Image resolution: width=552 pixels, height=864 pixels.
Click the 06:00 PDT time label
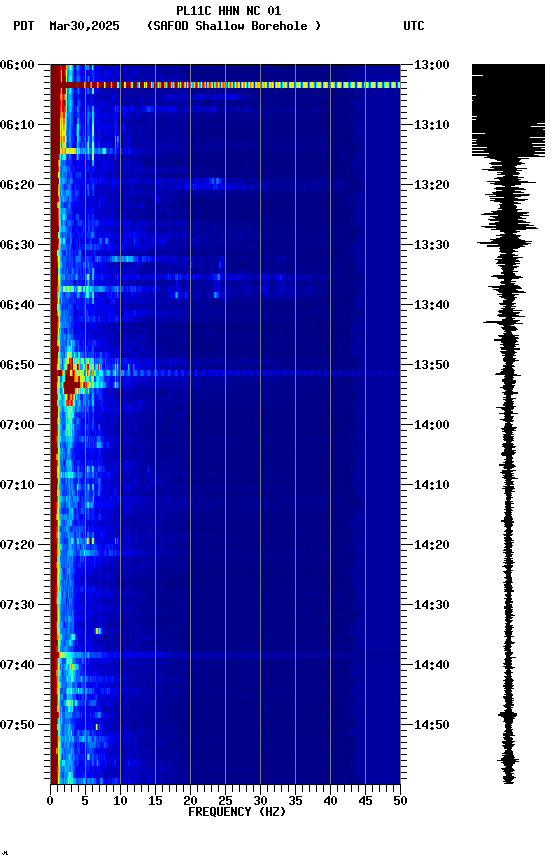tap(17, 65)
